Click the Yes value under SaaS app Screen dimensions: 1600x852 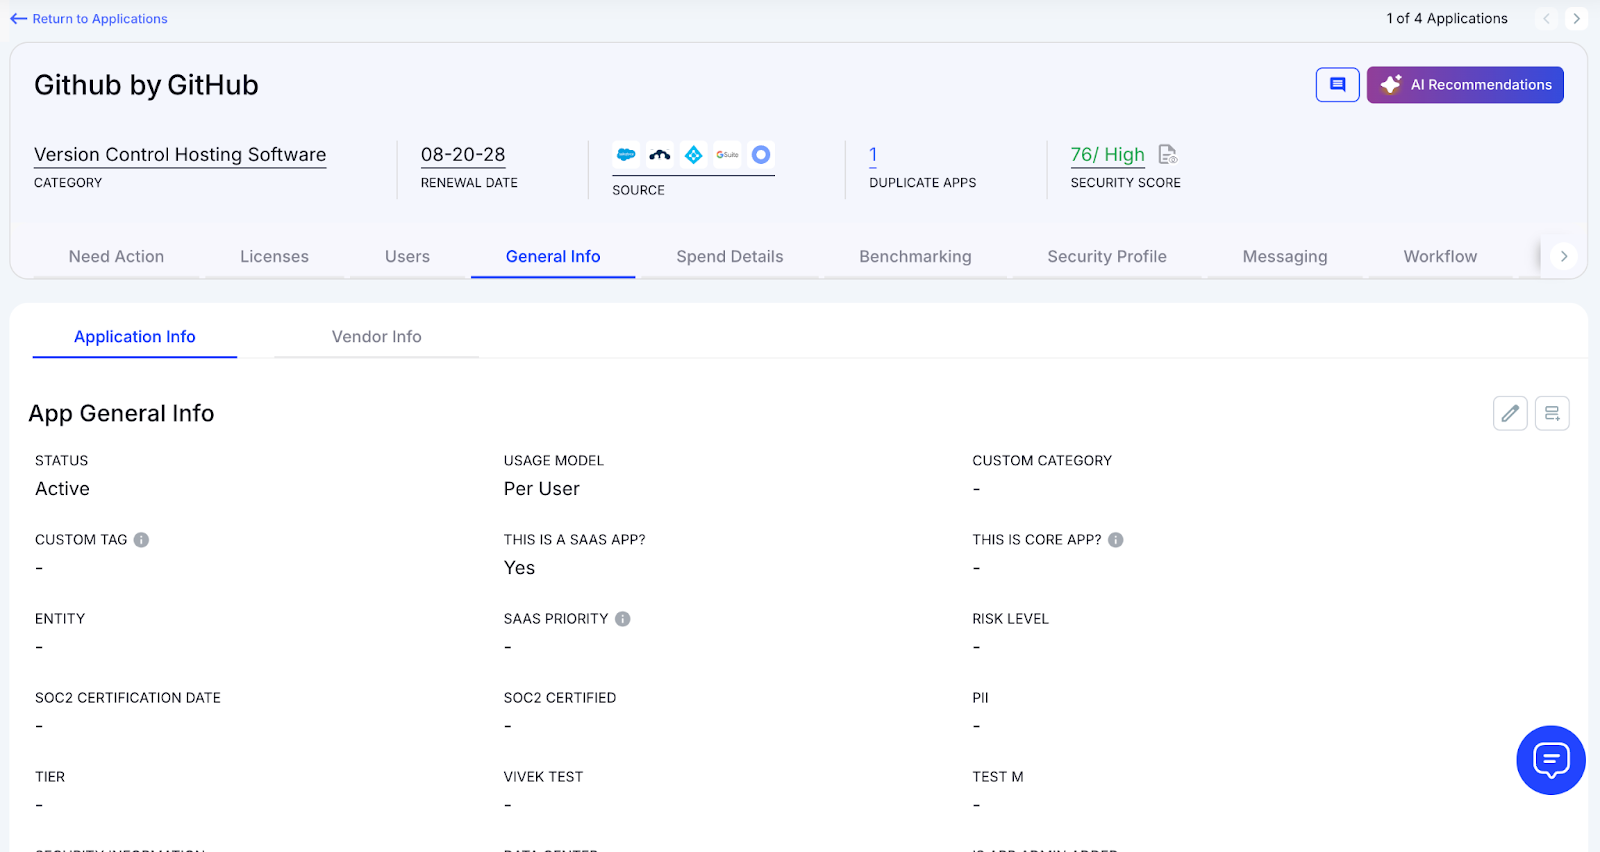pyautogui.click(x=519, y=568)
